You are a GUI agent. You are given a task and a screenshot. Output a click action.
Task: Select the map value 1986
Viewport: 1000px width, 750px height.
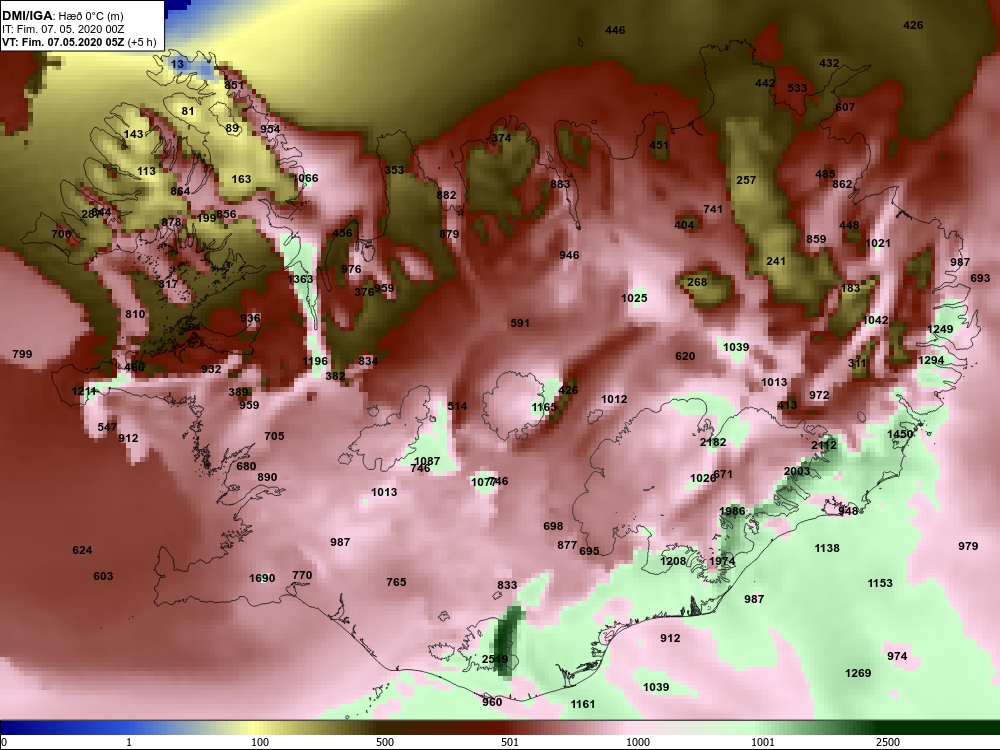pyautogui.click(x=732, y=511)
